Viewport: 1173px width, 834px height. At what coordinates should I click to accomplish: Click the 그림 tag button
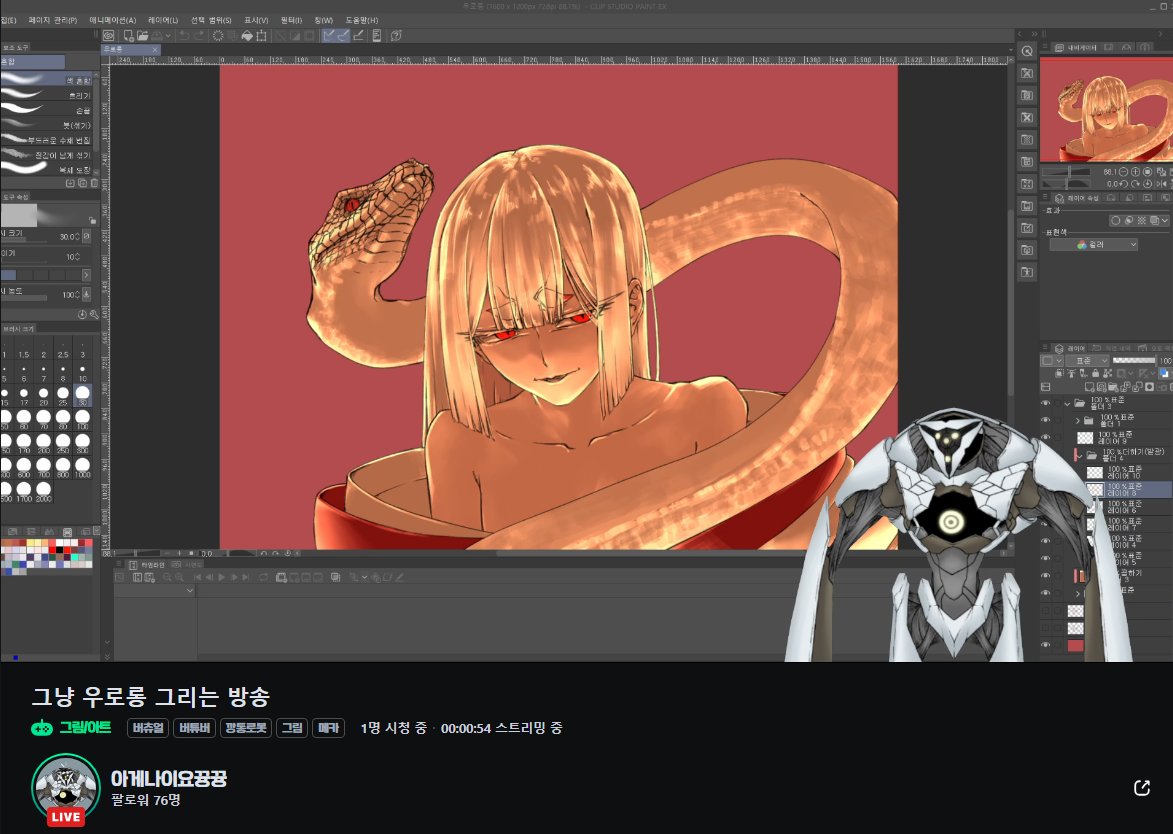(x=292, y=728)
